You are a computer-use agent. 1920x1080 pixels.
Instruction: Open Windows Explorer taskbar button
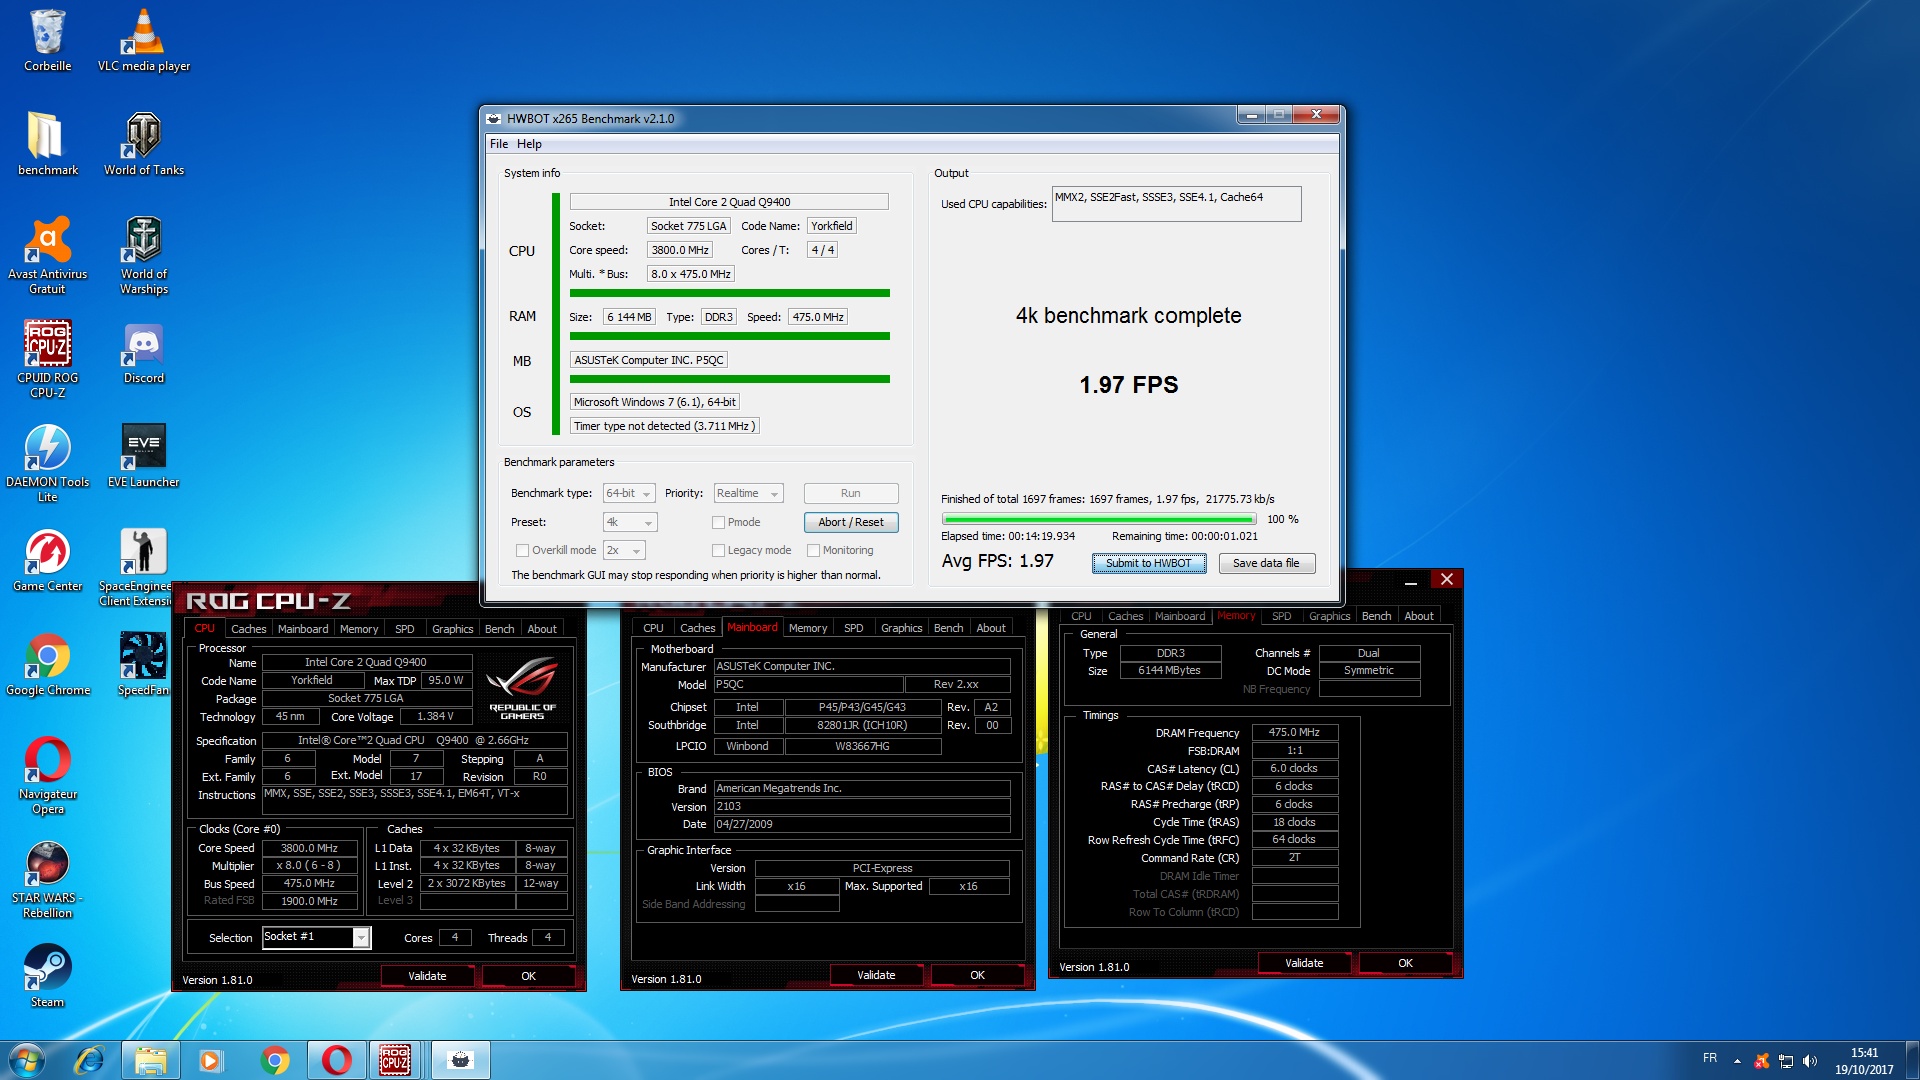(151, 1060)
